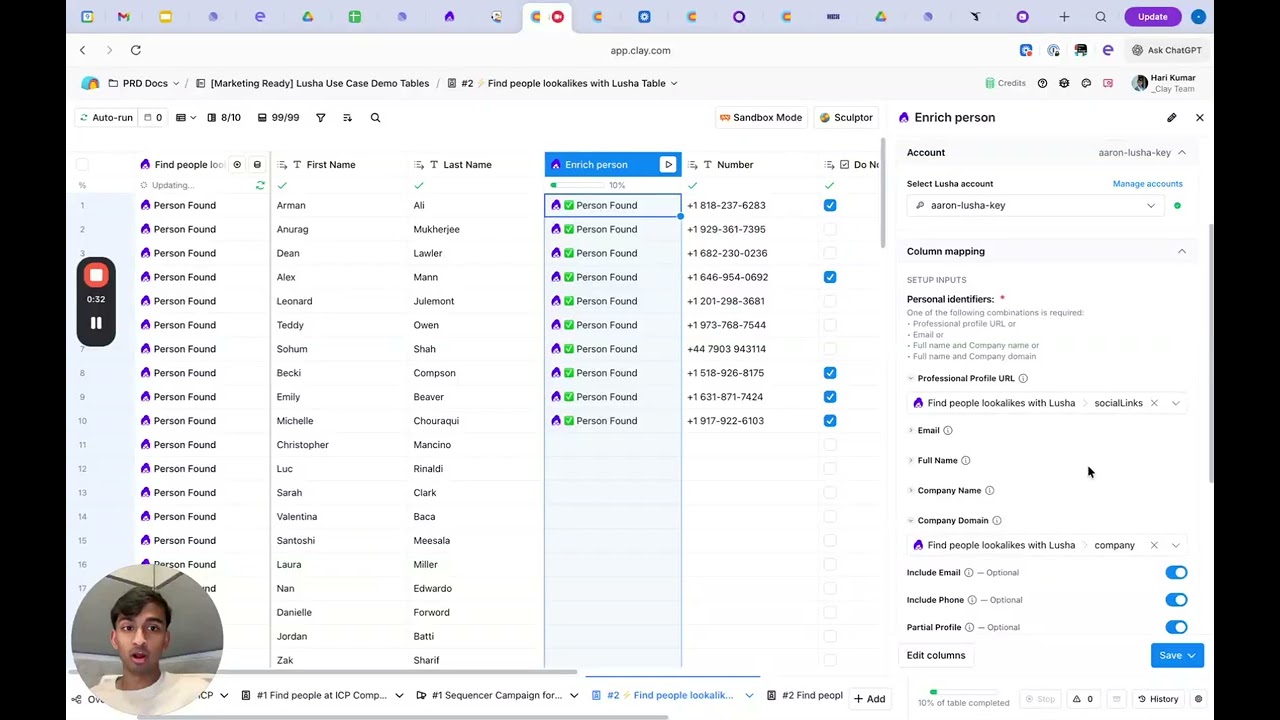1280x720 pixels.
Task: Check the Do Not Call box for Anurag Mukherjee
Action: point(830,229)
